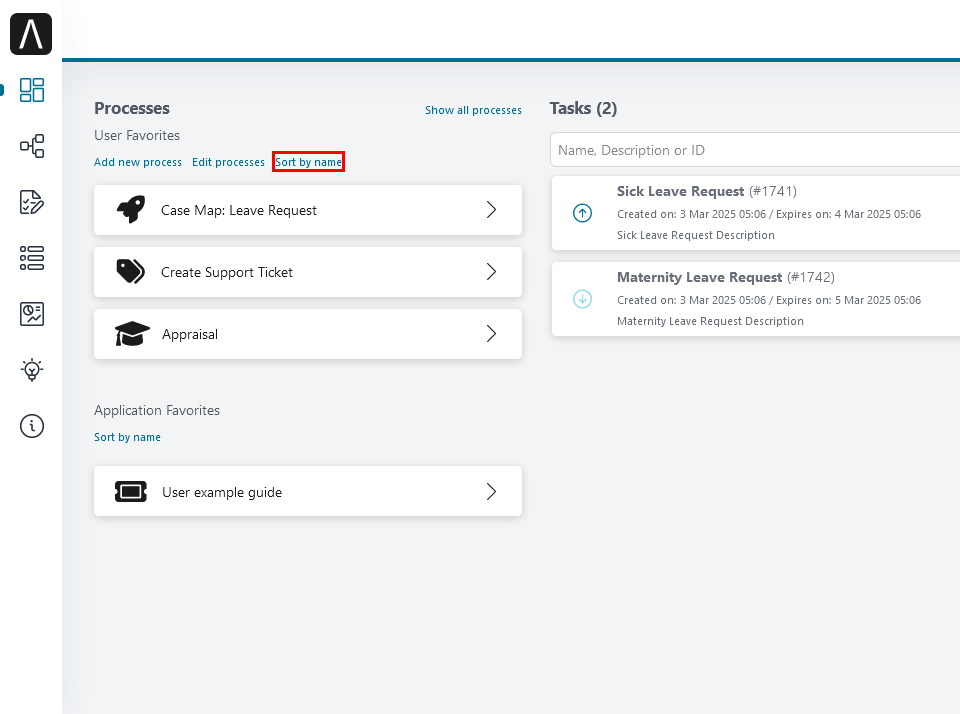
Task: Click the up-arrow priority icon on Sick Leave
Action: point(583,213)
